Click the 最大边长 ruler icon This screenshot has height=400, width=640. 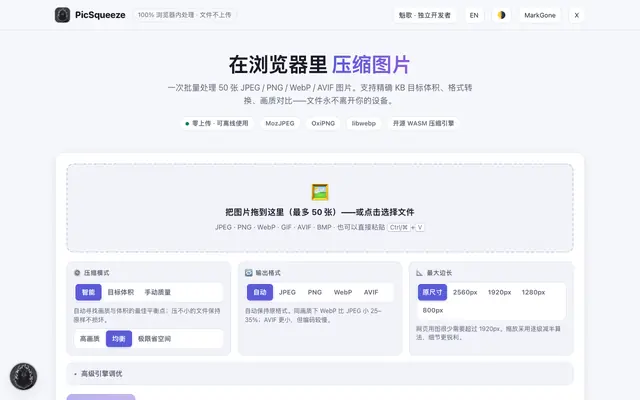click(420, 273)
